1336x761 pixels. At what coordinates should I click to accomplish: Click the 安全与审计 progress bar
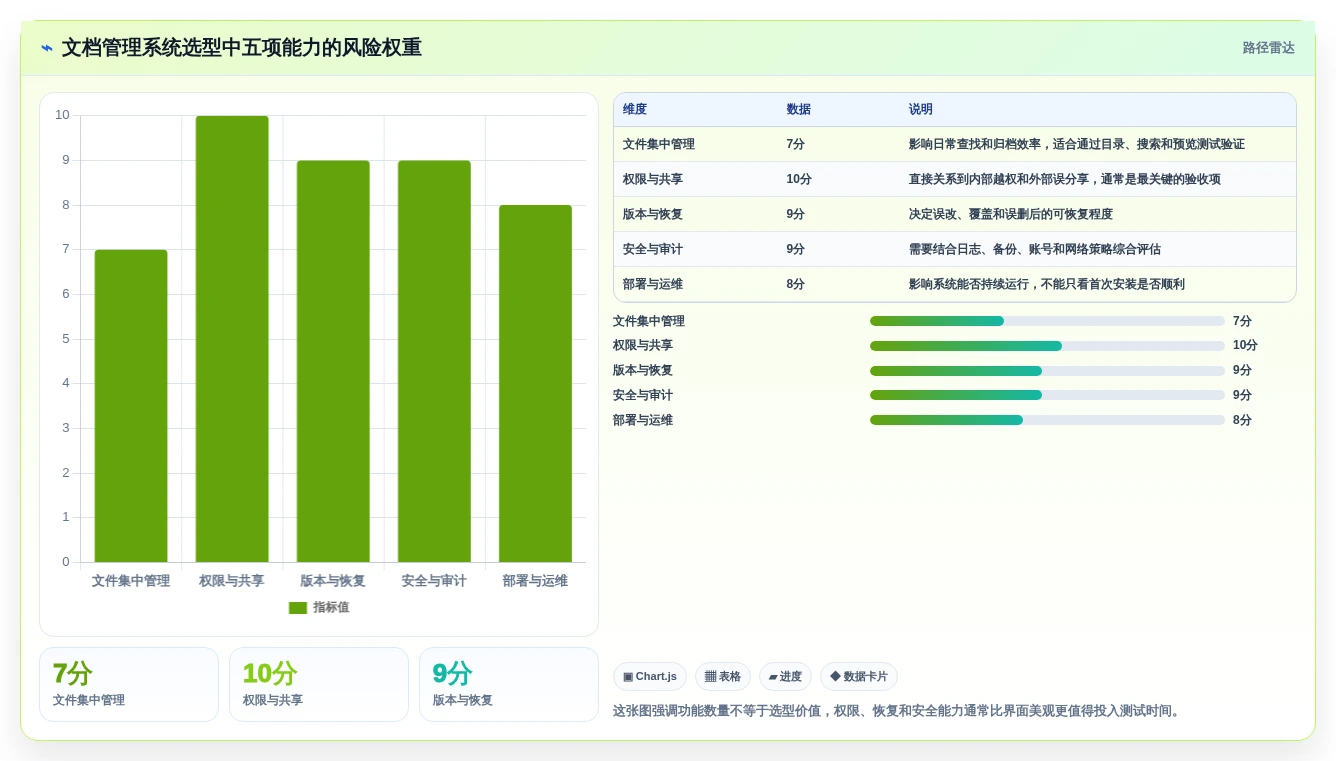tap(1047, 395)
